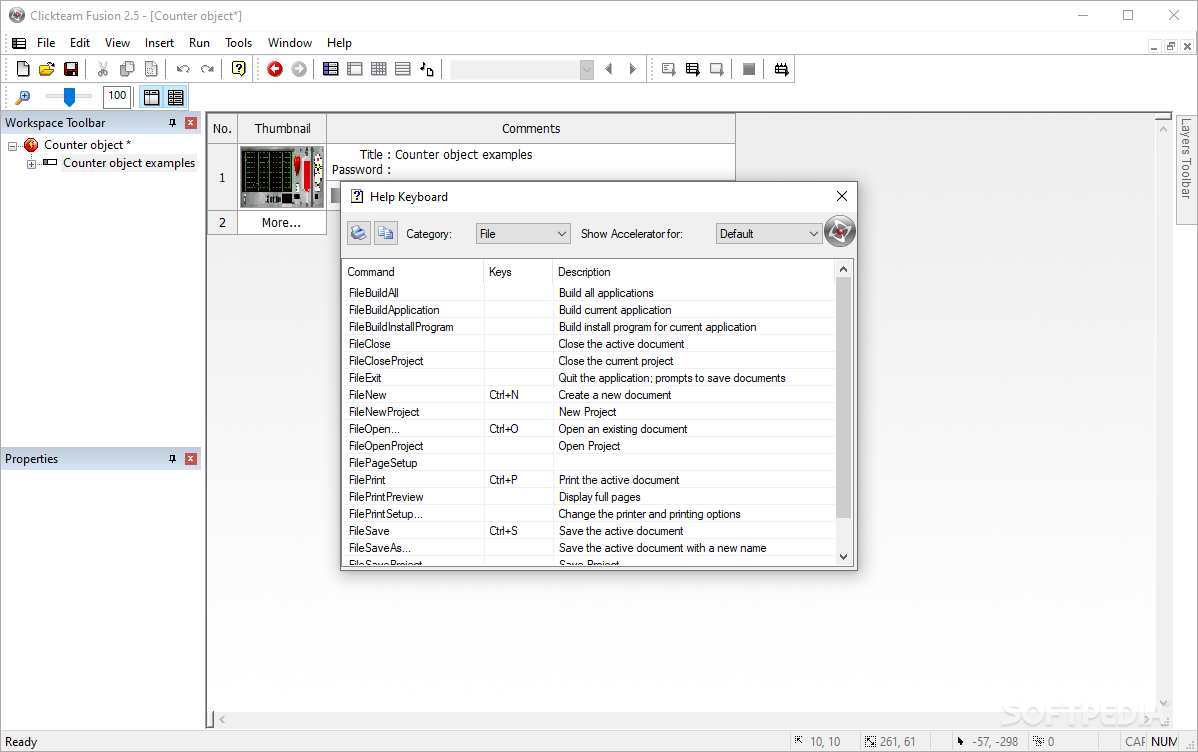Open the Event editor grid icon
The width and height of the screenshot is (1198, 752).
[x=378, y=70]
